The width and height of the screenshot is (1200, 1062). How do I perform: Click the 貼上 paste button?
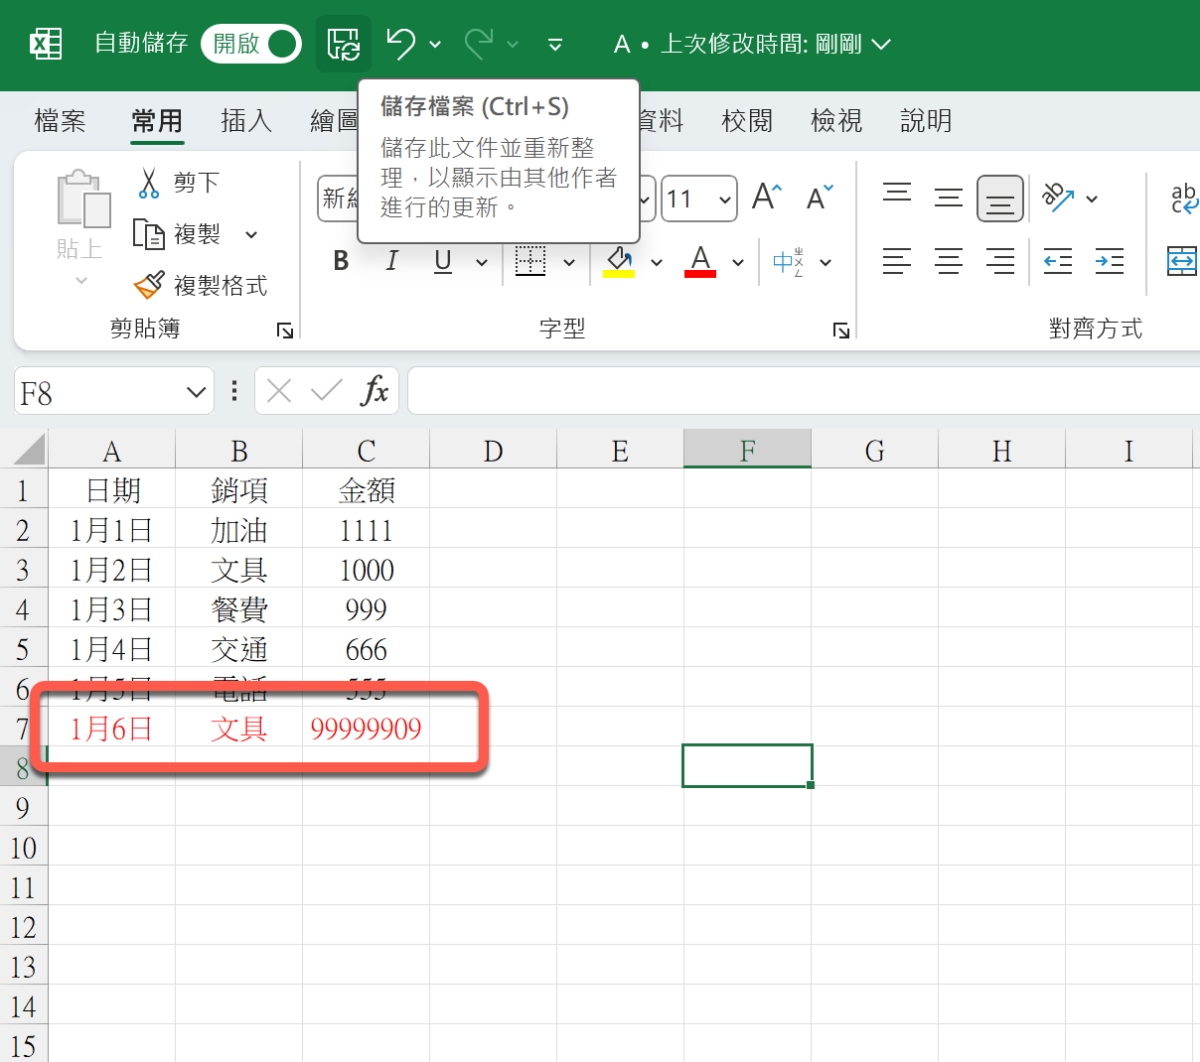80,214
